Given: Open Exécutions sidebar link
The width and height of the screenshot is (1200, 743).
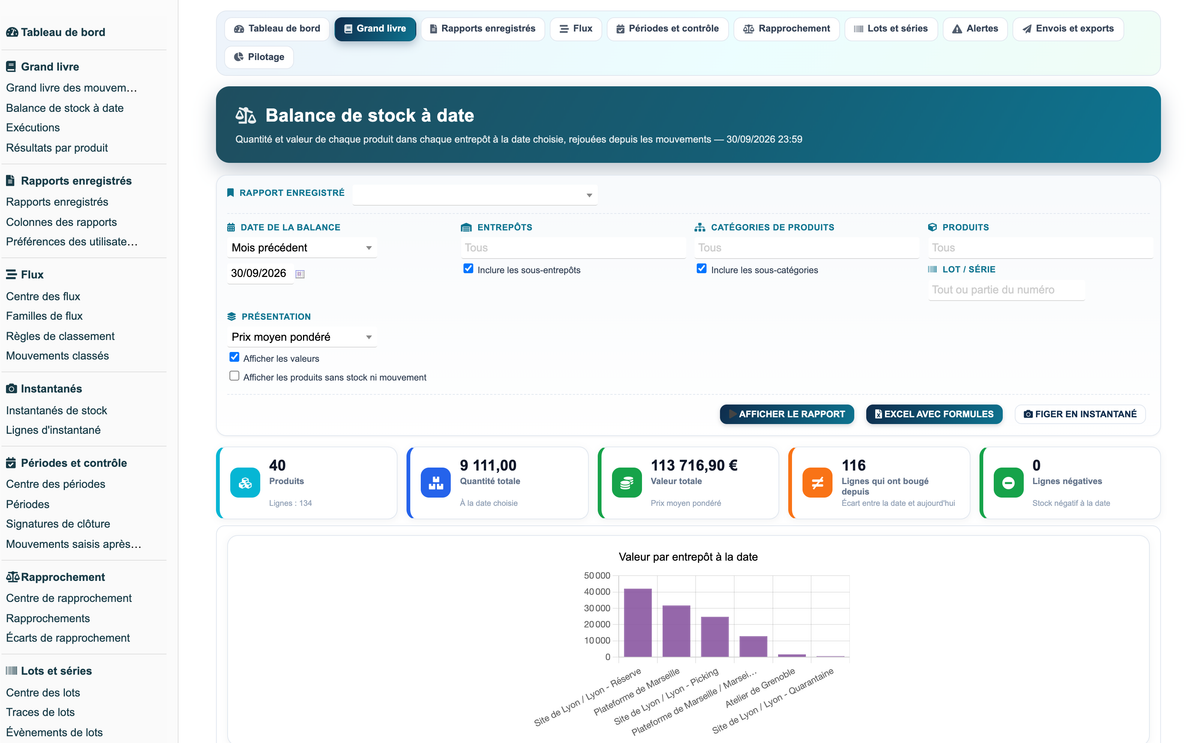Looking at the screenshot, I should 33,128.
